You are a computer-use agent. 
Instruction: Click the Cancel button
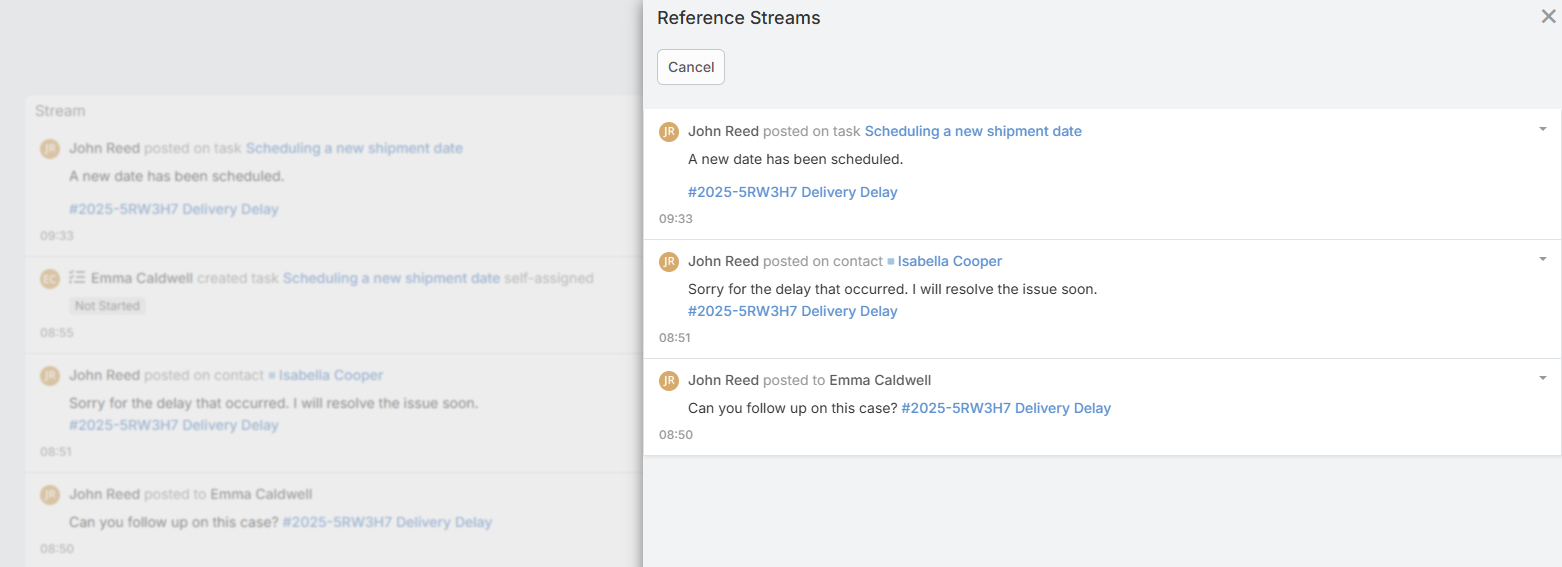click(691, 67)
